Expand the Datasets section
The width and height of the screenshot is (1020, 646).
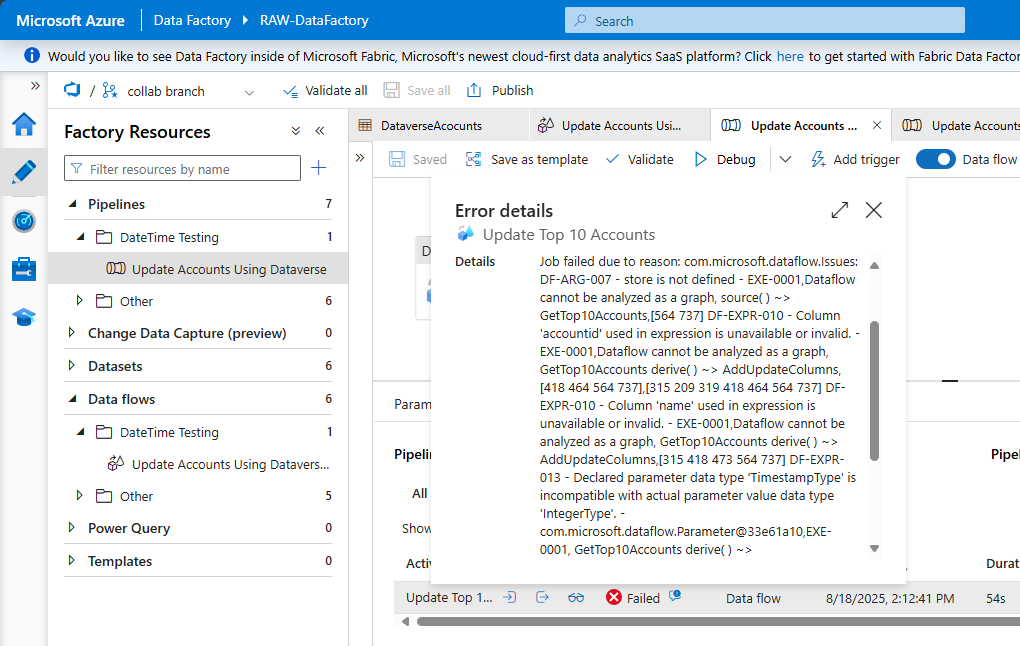72,366
